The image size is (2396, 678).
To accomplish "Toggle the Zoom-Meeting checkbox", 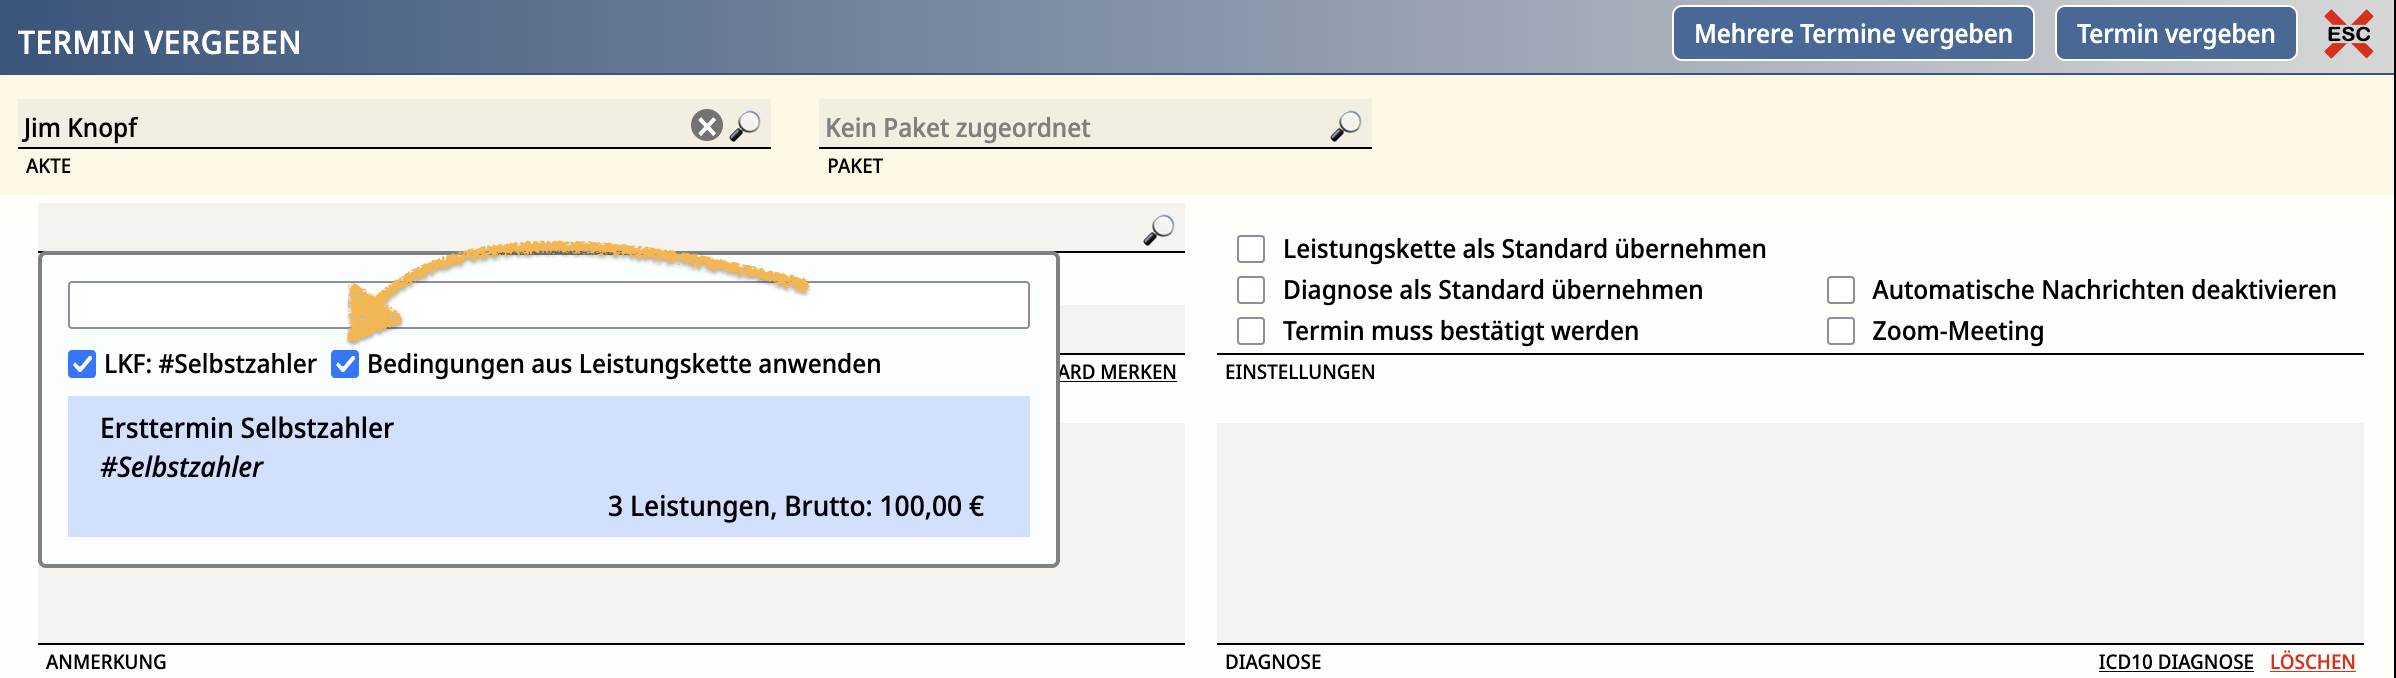I will [x=1840, y=331].
